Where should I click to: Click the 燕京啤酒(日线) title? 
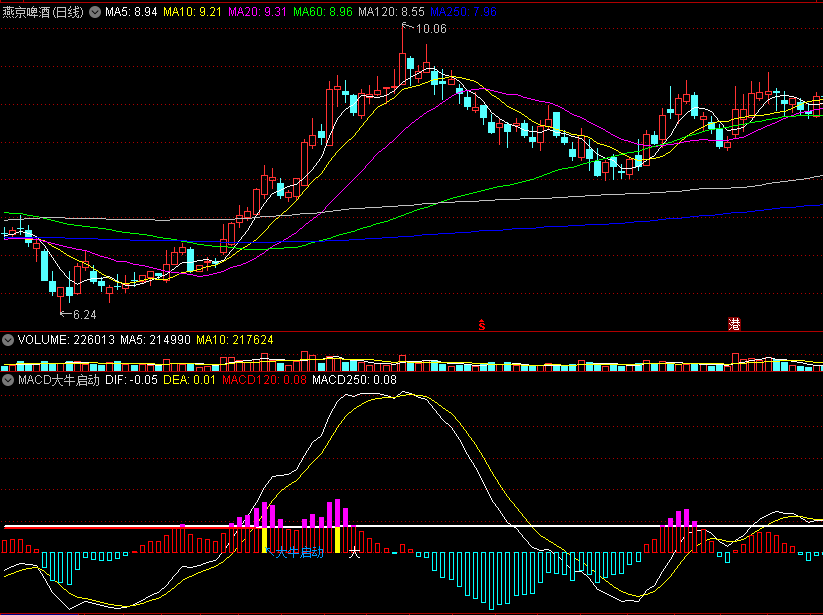click(x=43, y=12)
